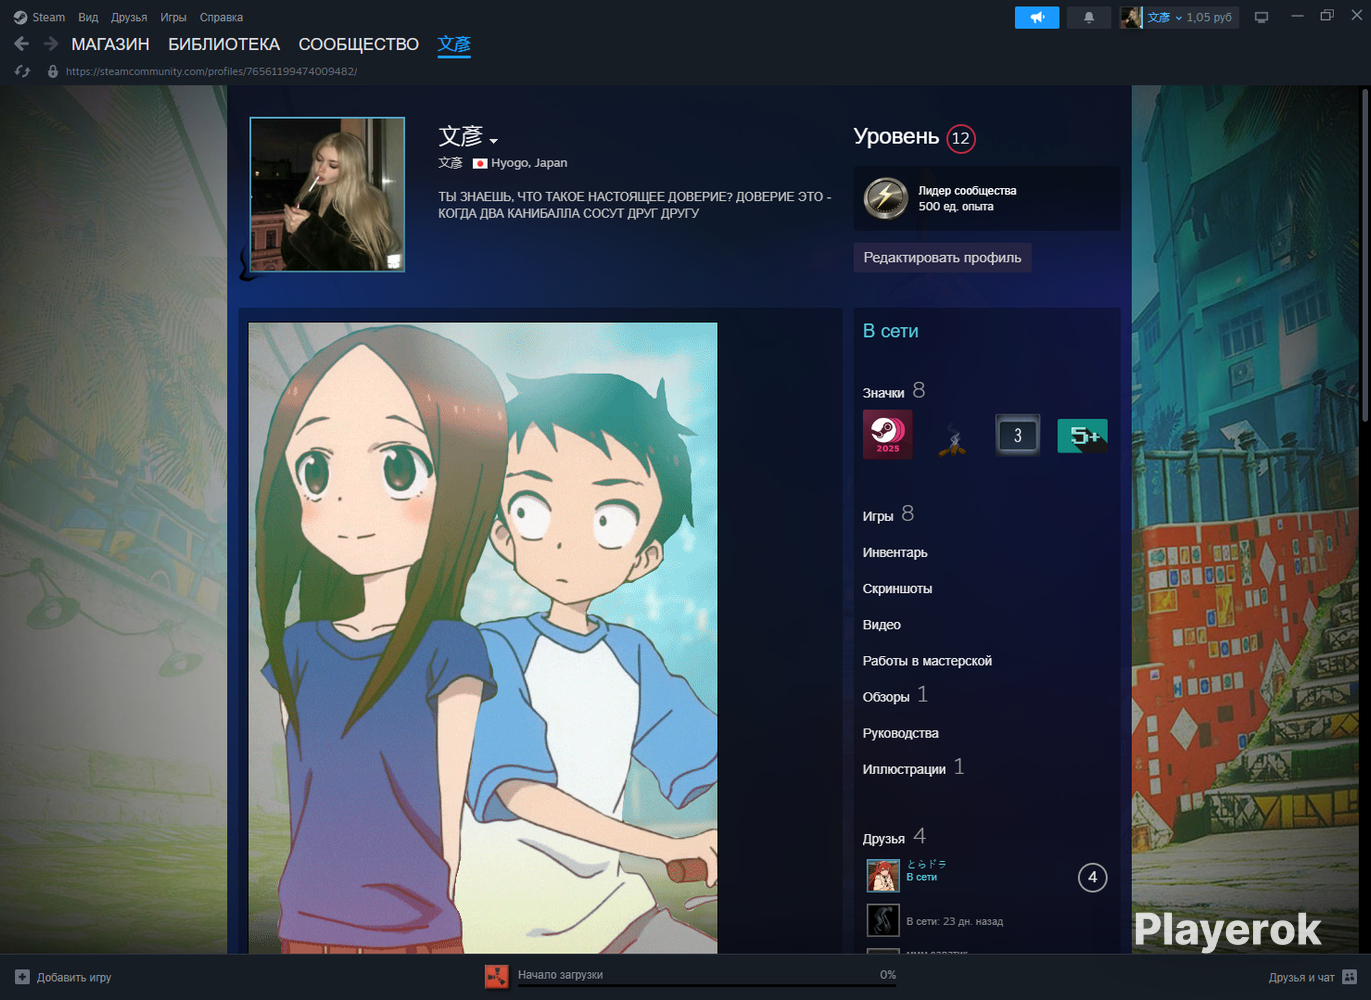Open avatar of online friend とらドラ

tap(883, 876)
